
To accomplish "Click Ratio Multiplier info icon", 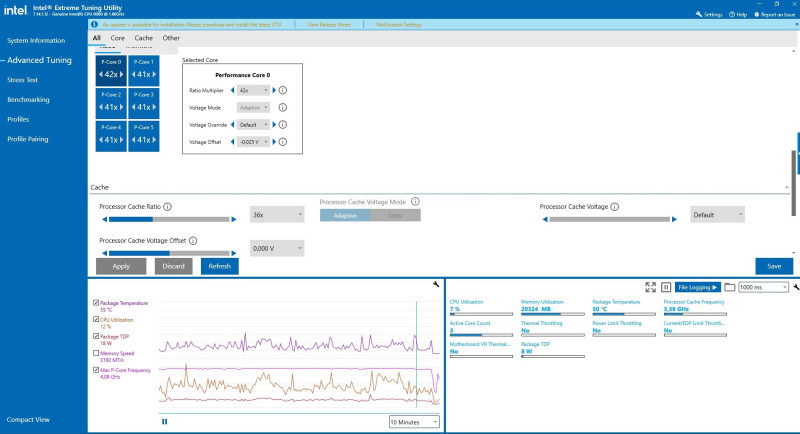I will click(x=283, y=90).
